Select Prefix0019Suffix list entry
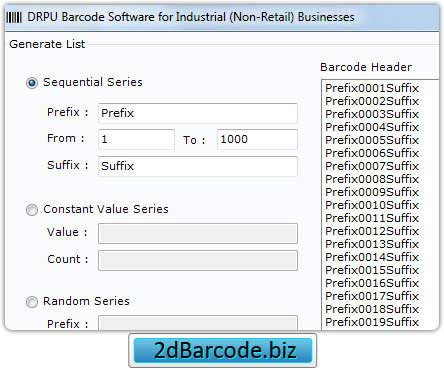This screenshot has height=368, width=444. tap(372, 322)
